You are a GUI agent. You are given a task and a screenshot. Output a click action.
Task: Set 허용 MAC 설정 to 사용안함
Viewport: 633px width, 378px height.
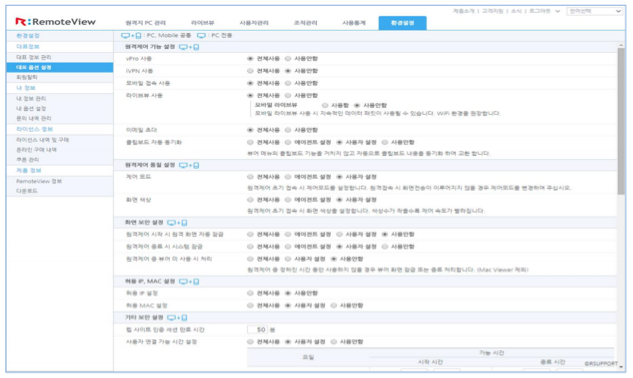[333, 306]
